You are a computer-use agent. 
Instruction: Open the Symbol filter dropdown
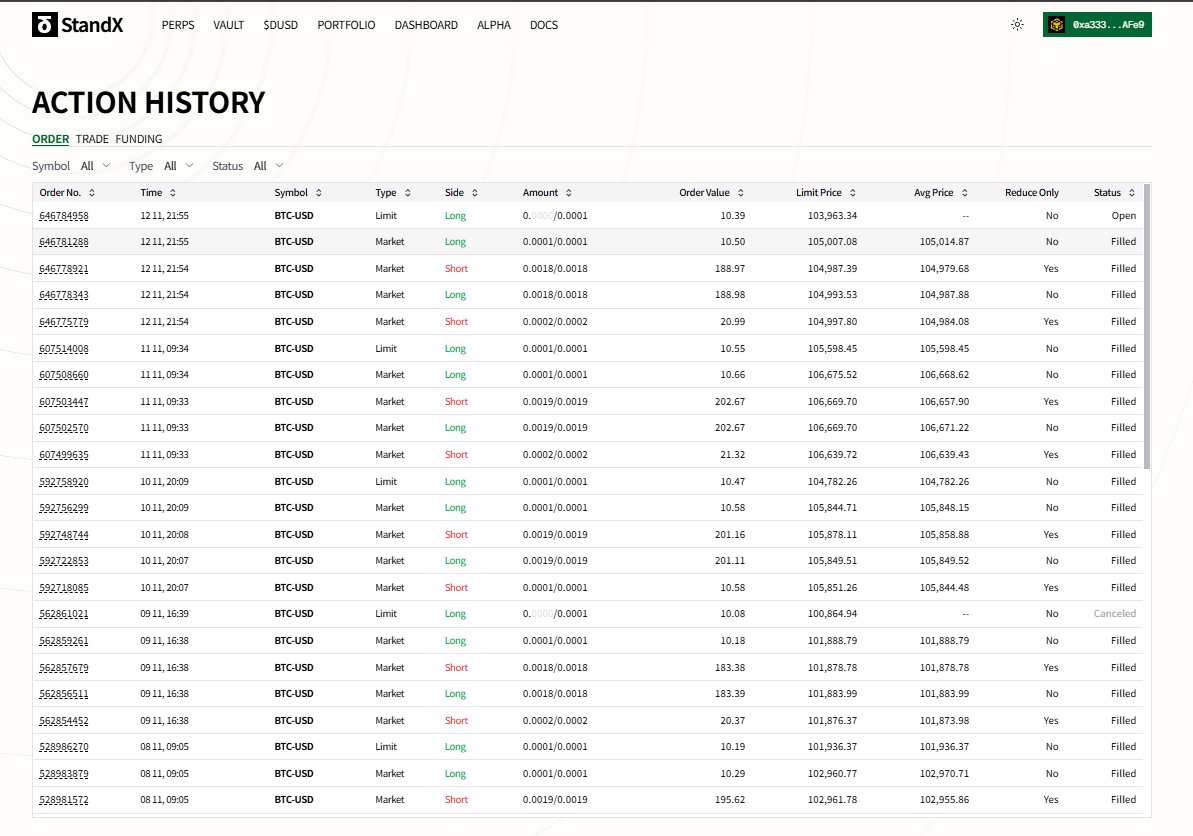coord(96,166)
